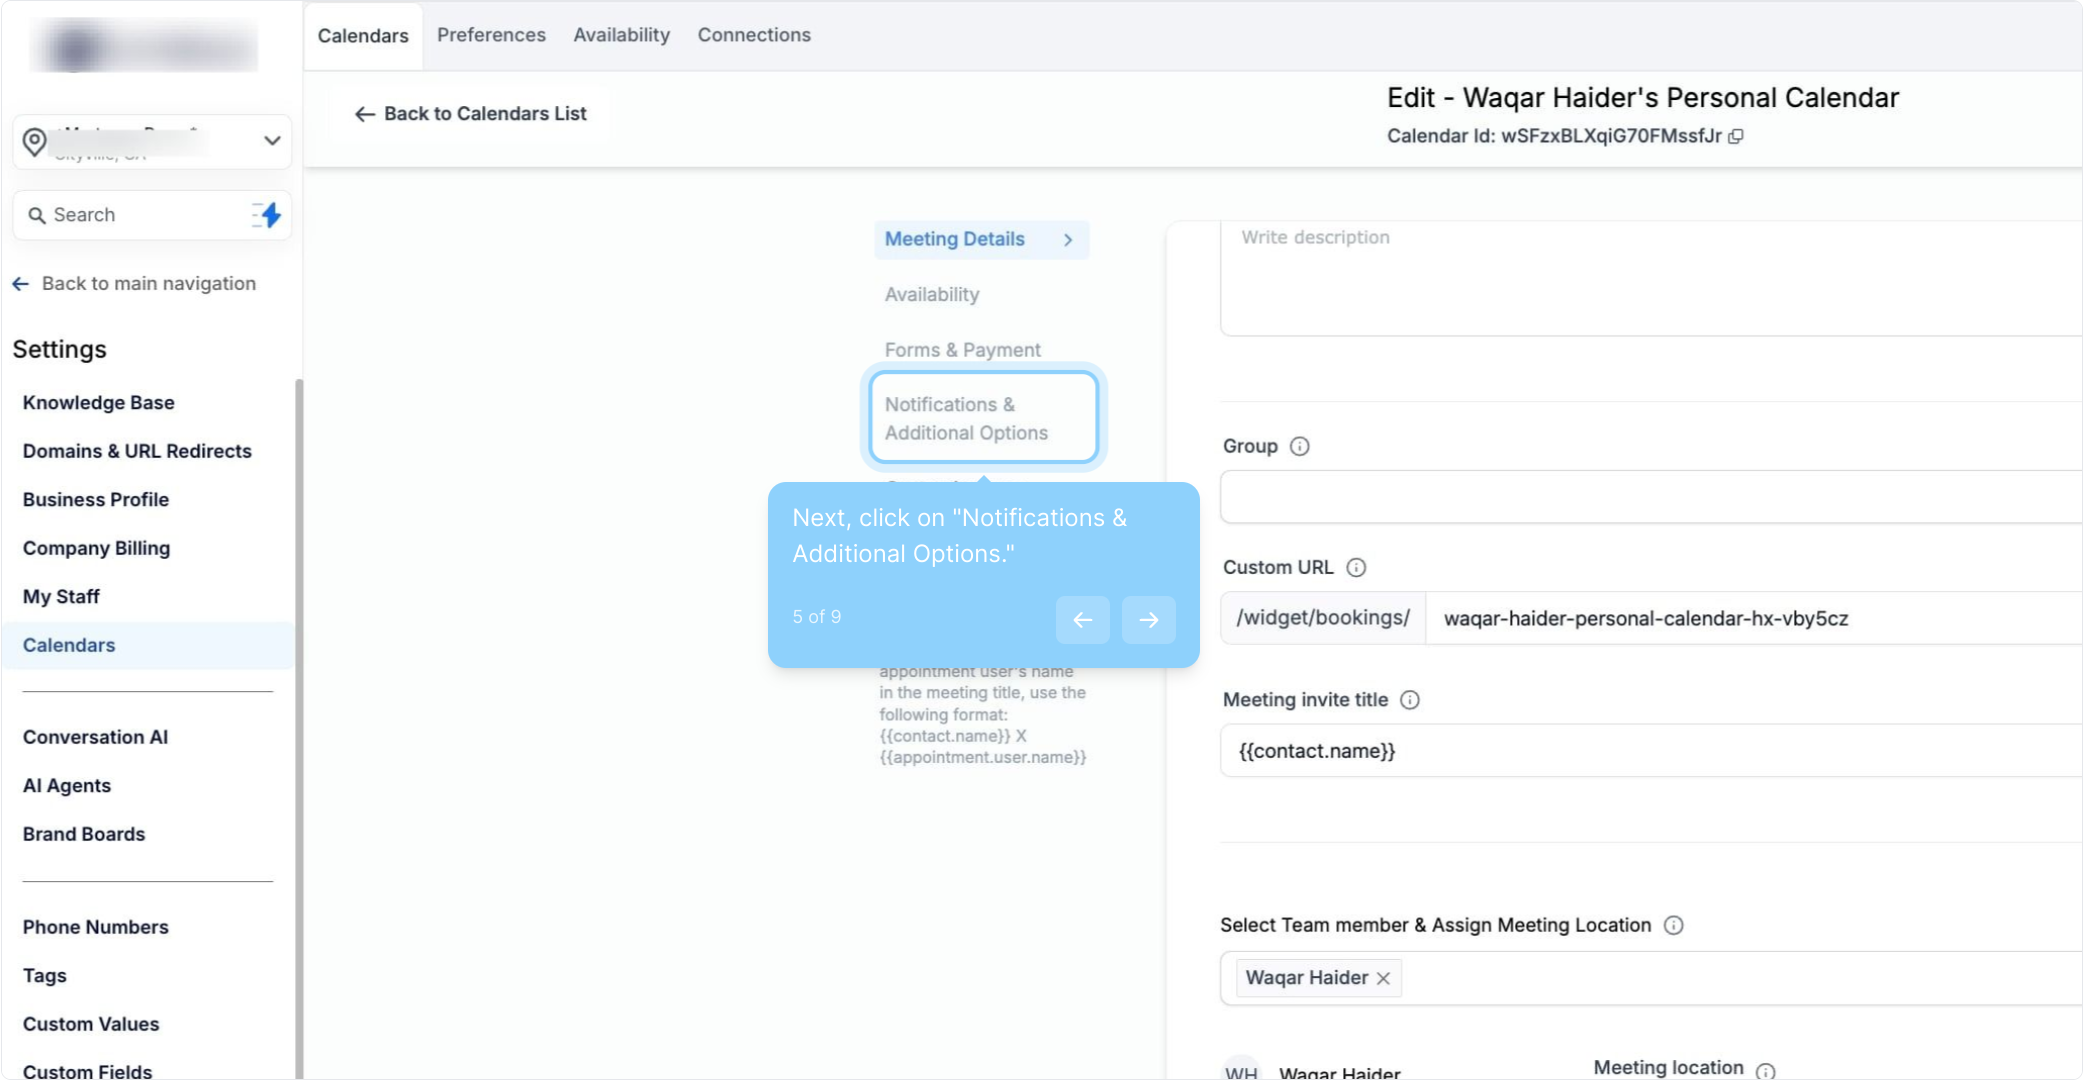Remove Waqar Haider tag with X icon
Viewport: 2084px width, 1080px height.
point(1384,979)
